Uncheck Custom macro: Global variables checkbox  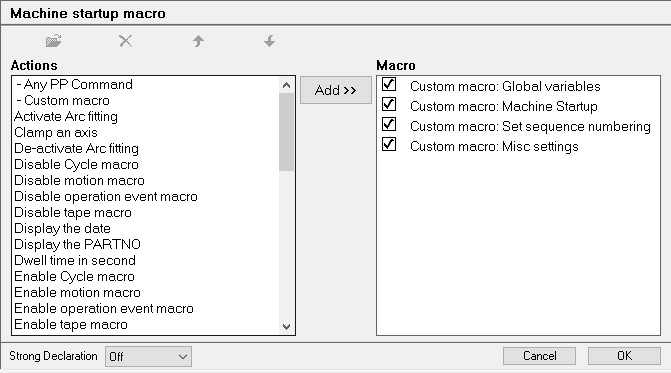[x=389, y=85]
